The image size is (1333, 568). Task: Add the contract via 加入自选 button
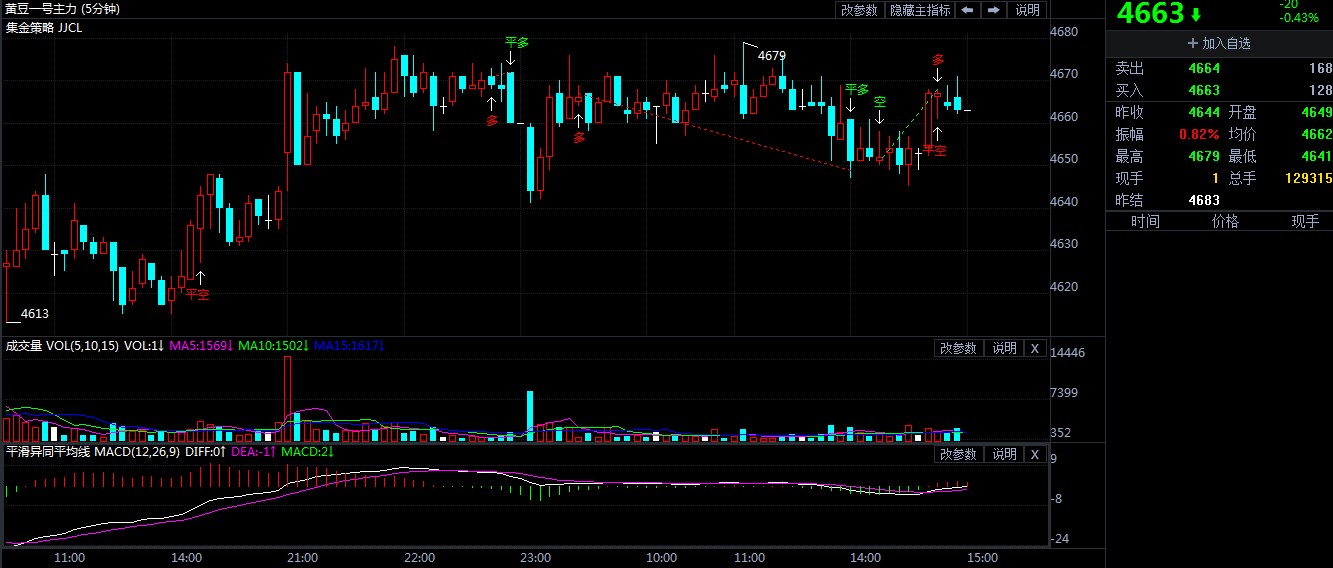(x=1218, y=44)
